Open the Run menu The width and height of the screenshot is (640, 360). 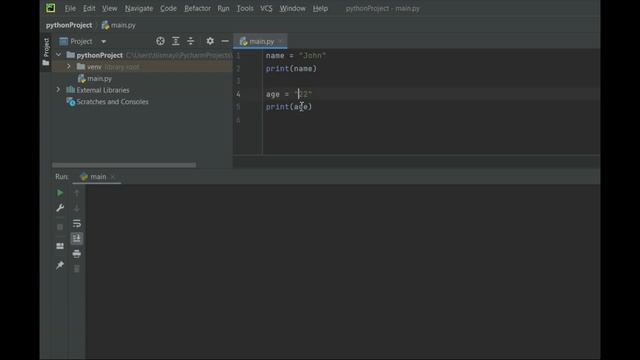[x=223, y=9]
